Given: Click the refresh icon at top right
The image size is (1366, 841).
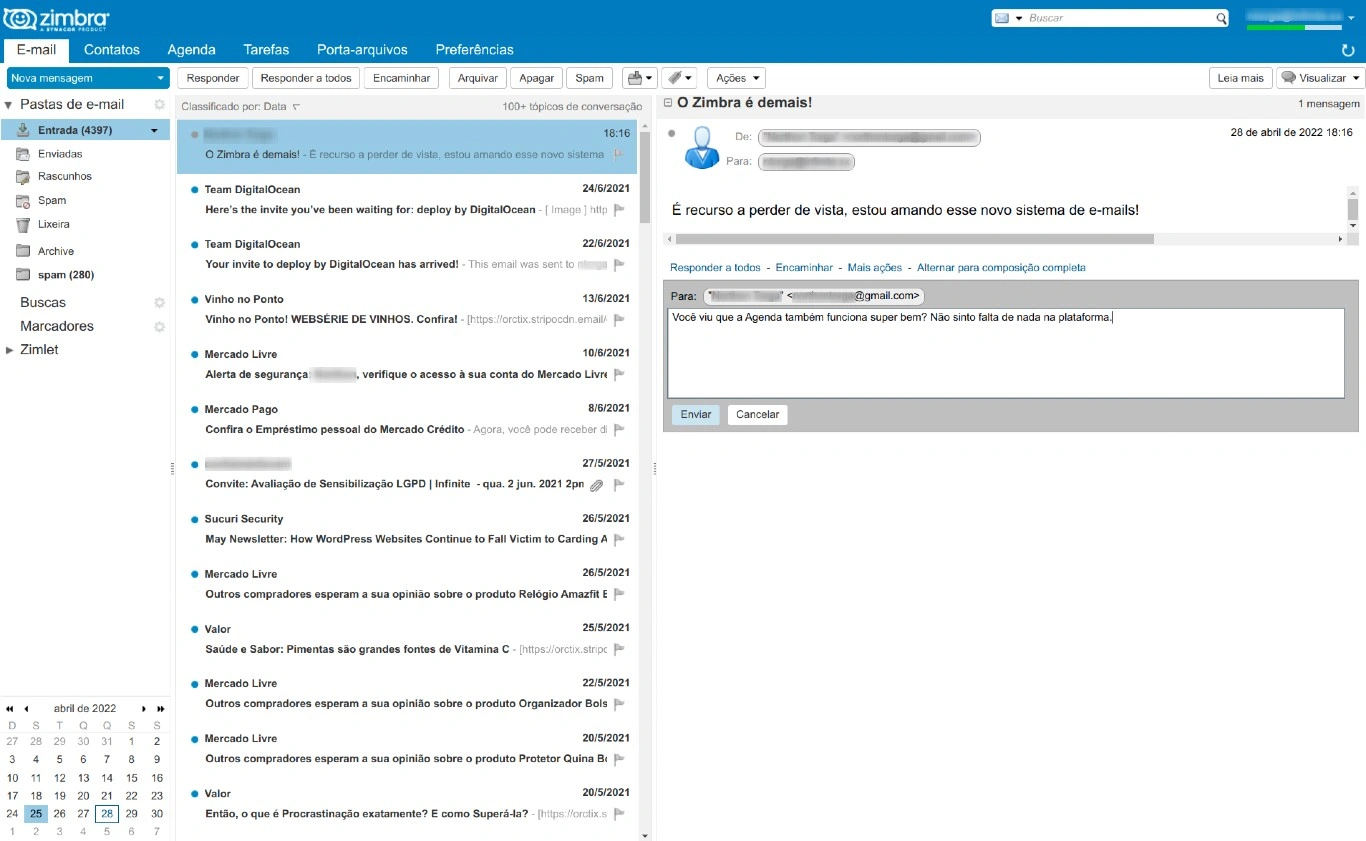Looking at the screenshot, I should [x=1347, y=50].
